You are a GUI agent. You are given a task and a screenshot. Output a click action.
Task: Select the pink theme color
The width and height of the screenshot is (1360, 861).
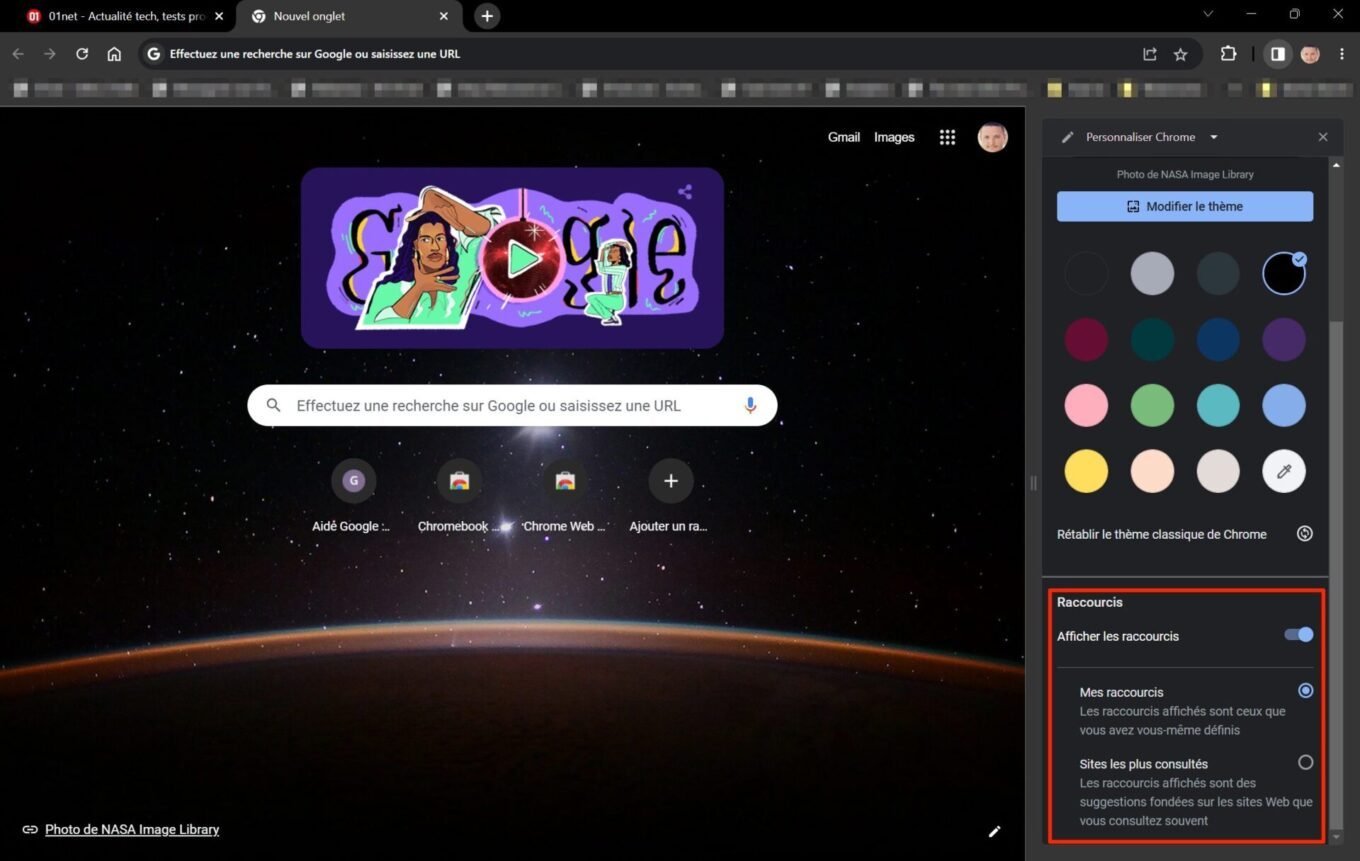click(1086, 405)
